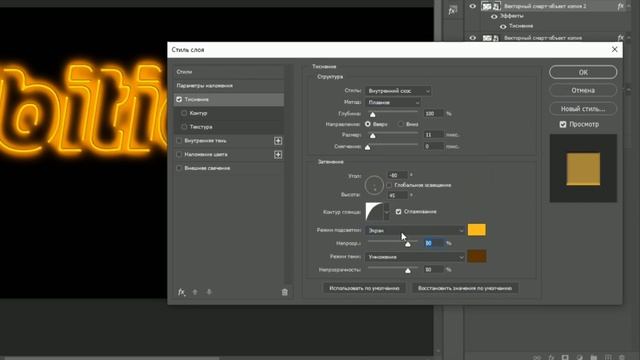Screen dimensions: 640x360
Task: Click the Смягчение slider handle
Action: 367,147
